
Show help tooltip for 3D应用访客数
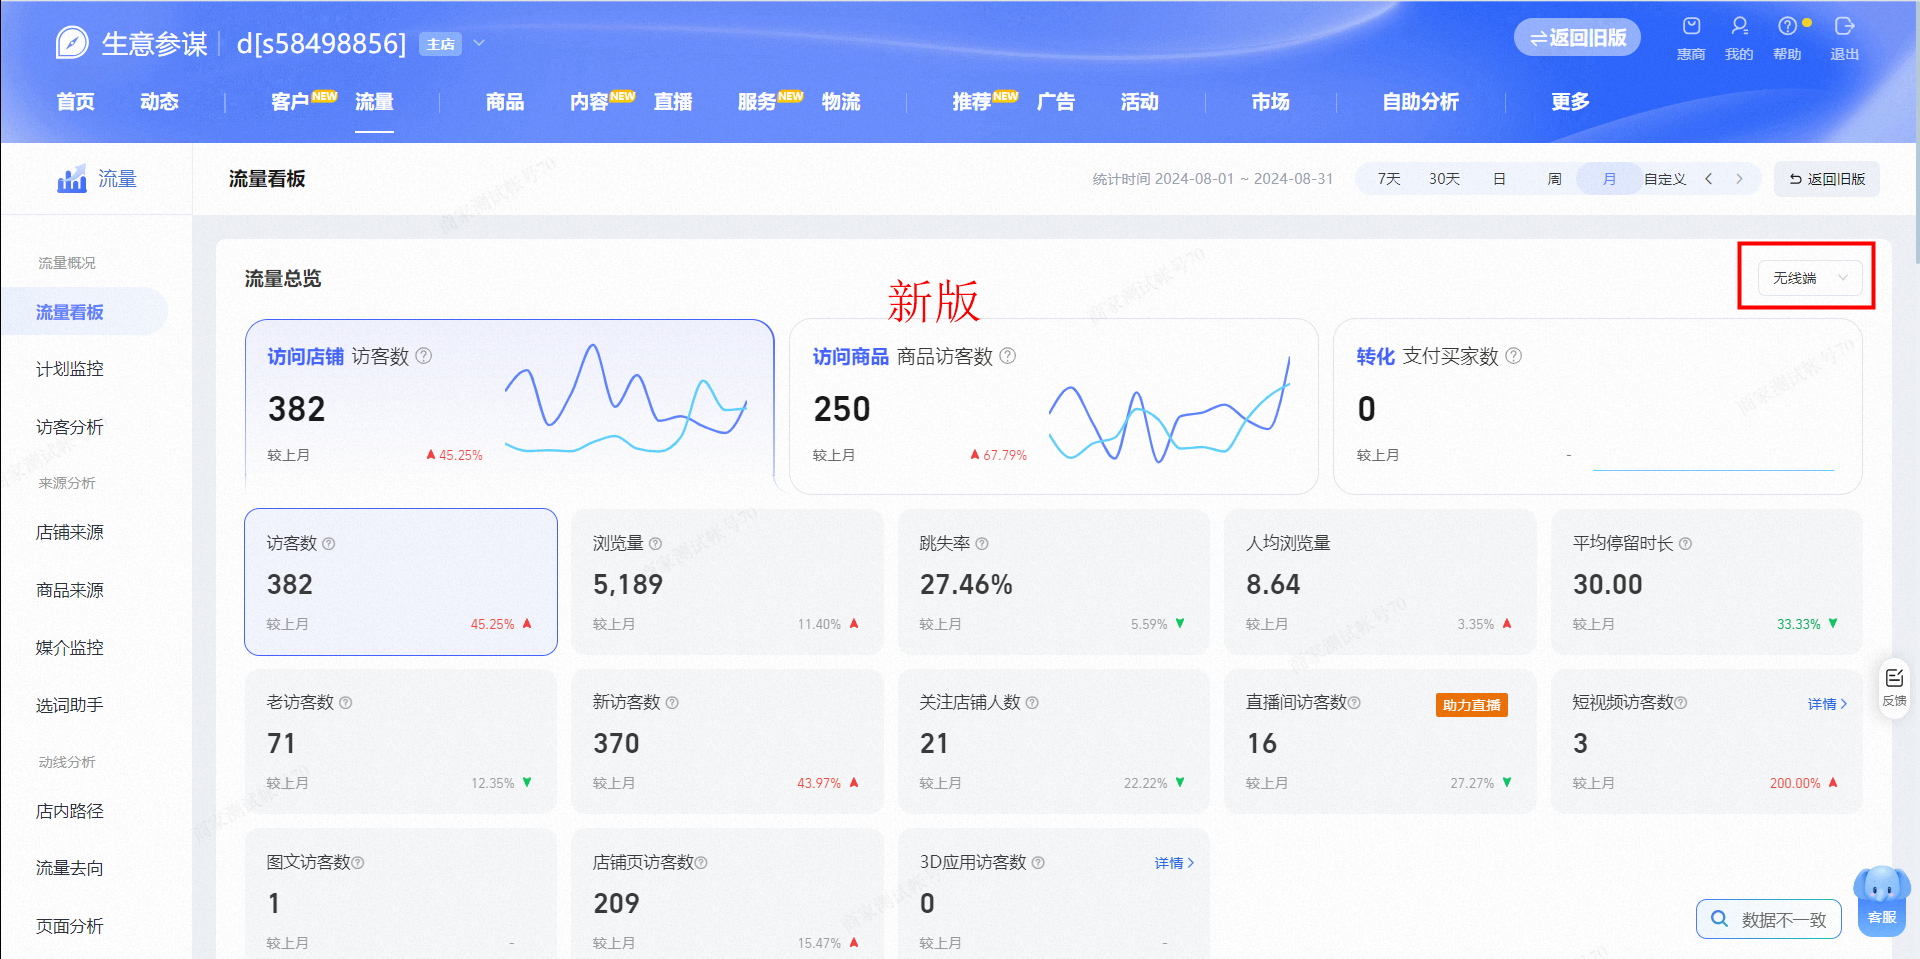point(1038,863)
